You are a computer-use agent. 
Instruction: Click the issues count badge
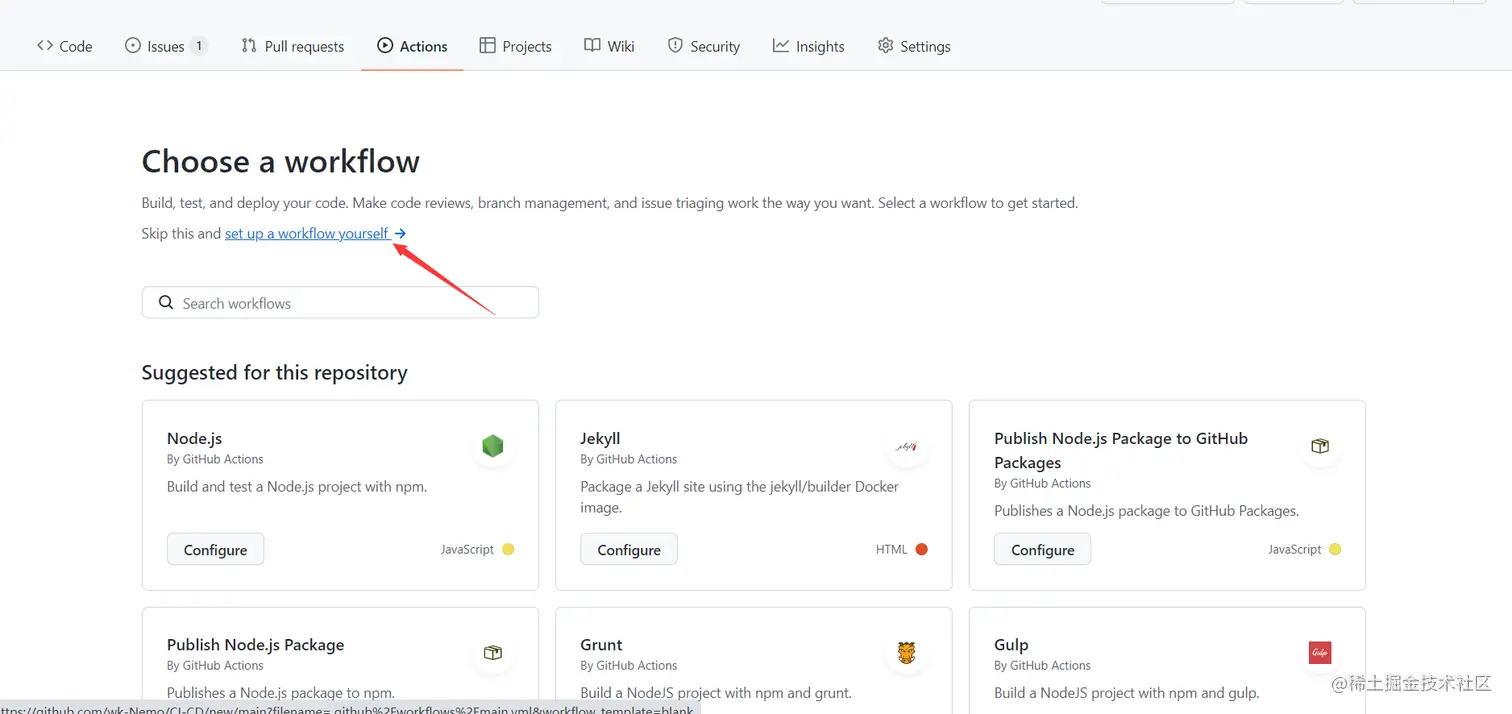pyautogui.click(x=199, y=46)
